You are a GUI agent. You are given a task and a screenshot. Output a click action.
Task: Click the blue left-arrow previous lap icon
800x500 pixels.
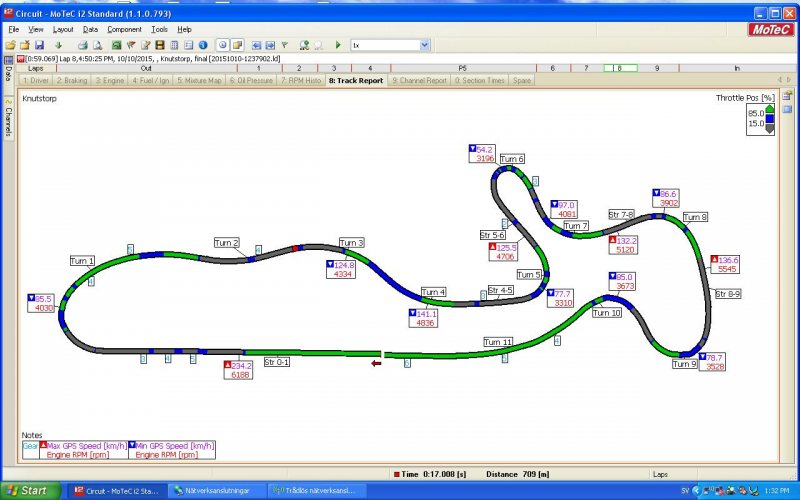256,45
